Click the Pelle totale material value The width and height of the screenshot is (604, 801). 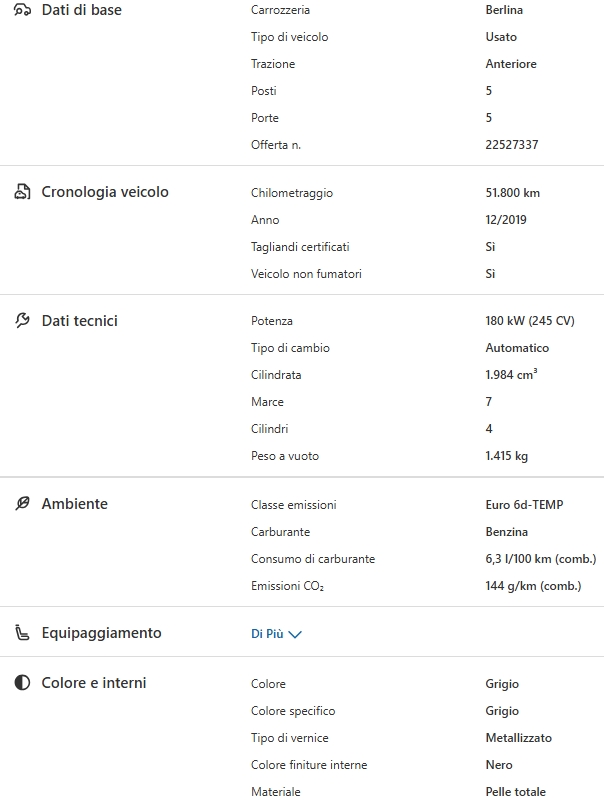(516, 792)
